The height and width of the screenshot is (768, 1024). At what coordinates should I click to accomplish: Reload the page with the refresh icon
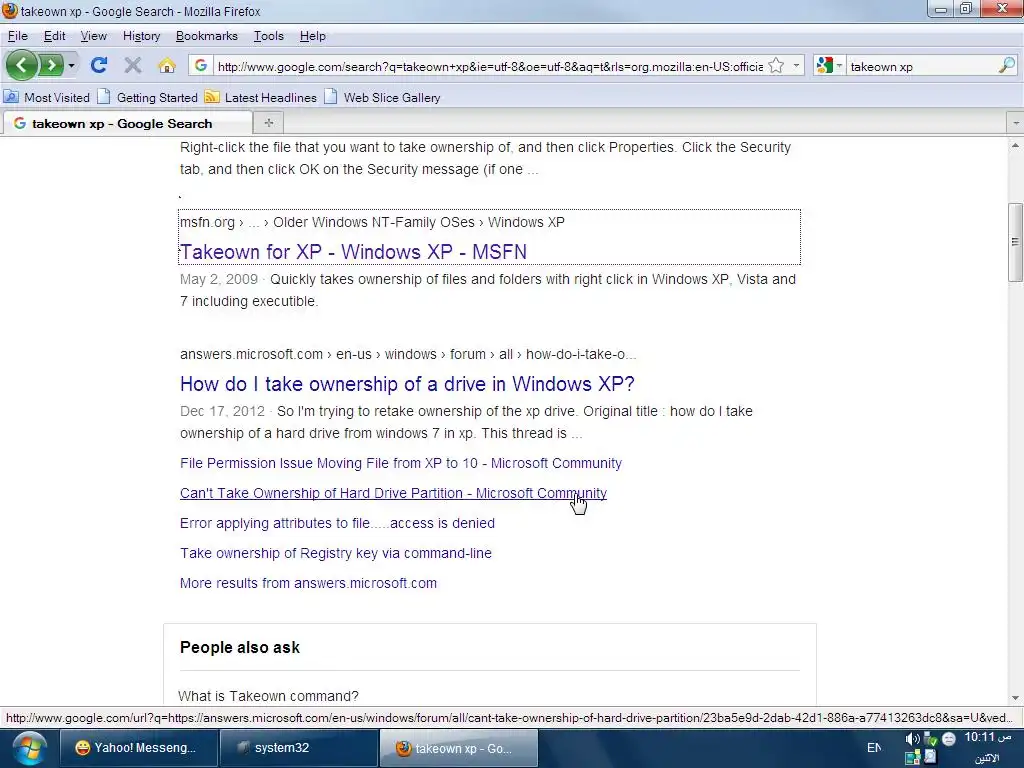(99, 65)
